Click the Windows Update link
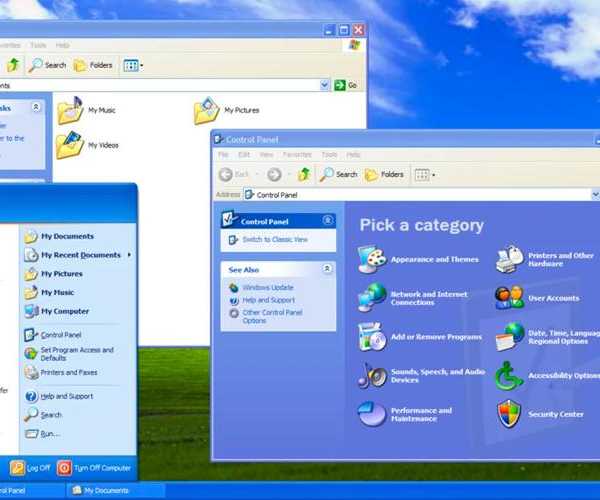600x500 pixels. pyautogui.click(x=269, y=287)
